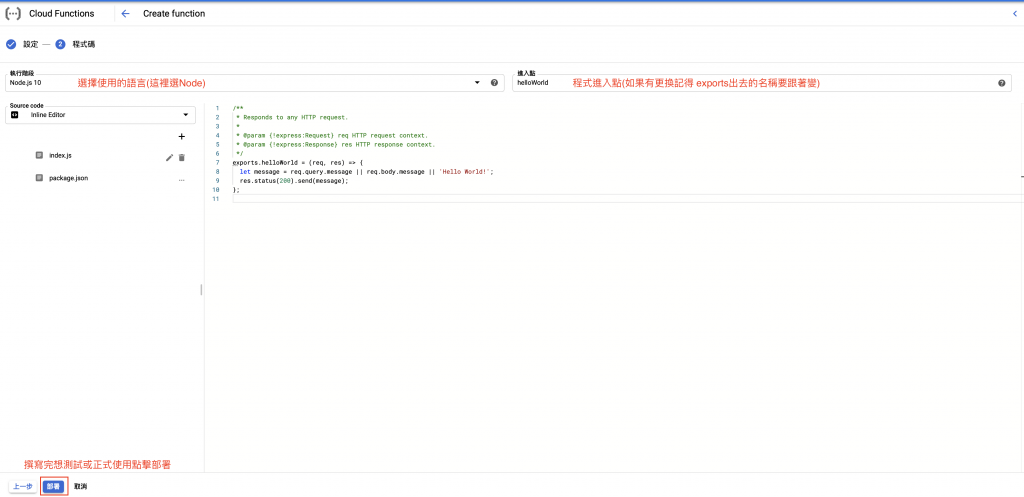Open help icon for the runtime field
The height and width of the screenshot is (497, 1024).
pos(494,83)
